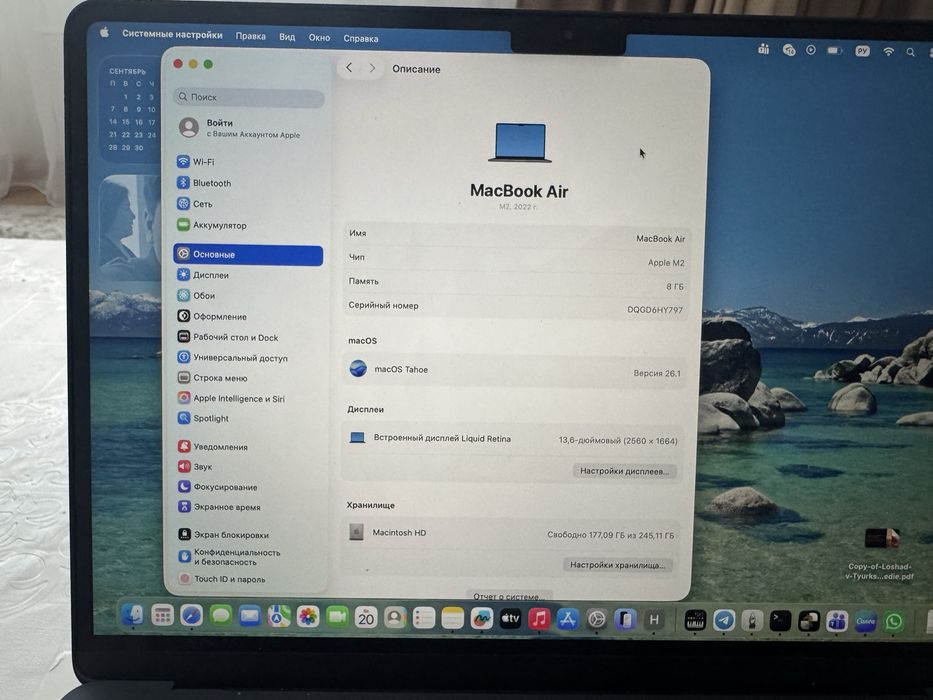Open FaceTime from the Dock
This screenshot has width=933, height=700.
pyautogui.click(x=337, y=617)
